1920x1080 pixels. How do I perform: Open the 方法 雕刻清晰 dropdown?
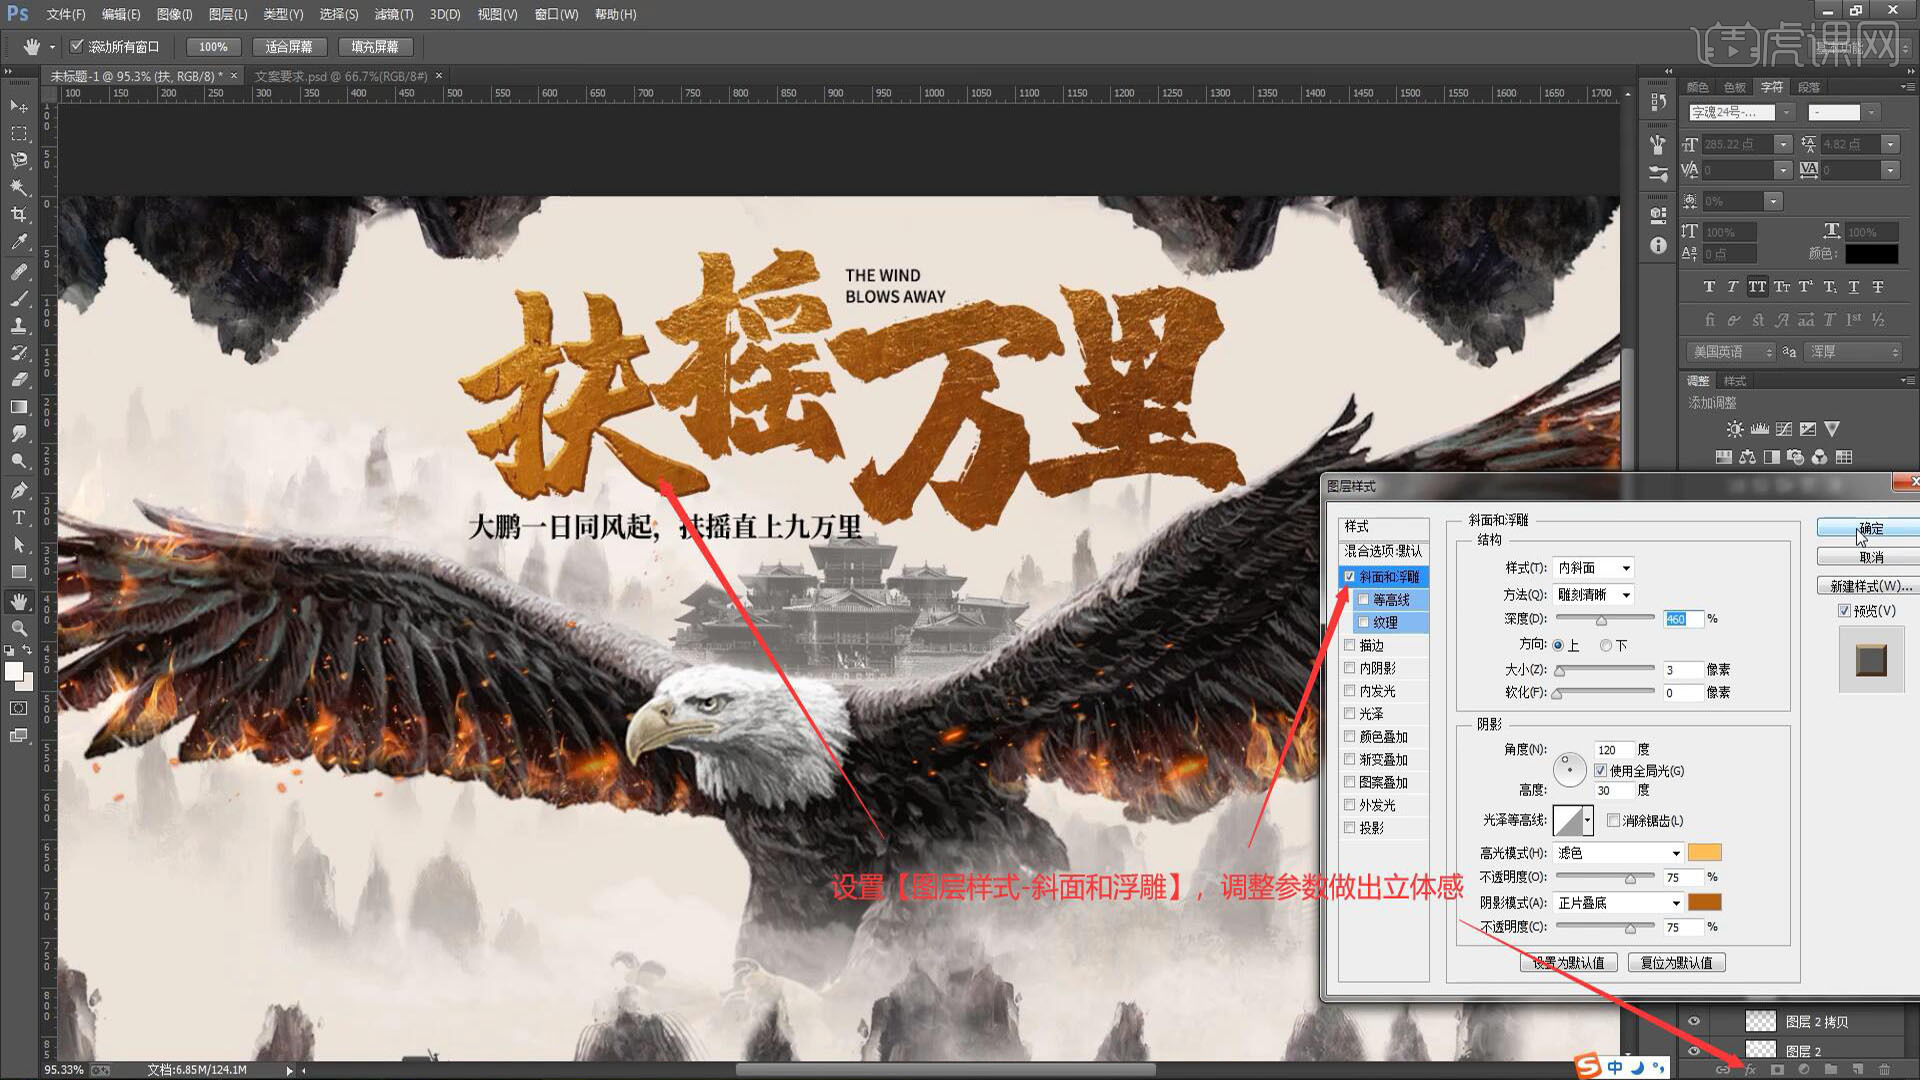[x=1593, y=595]
